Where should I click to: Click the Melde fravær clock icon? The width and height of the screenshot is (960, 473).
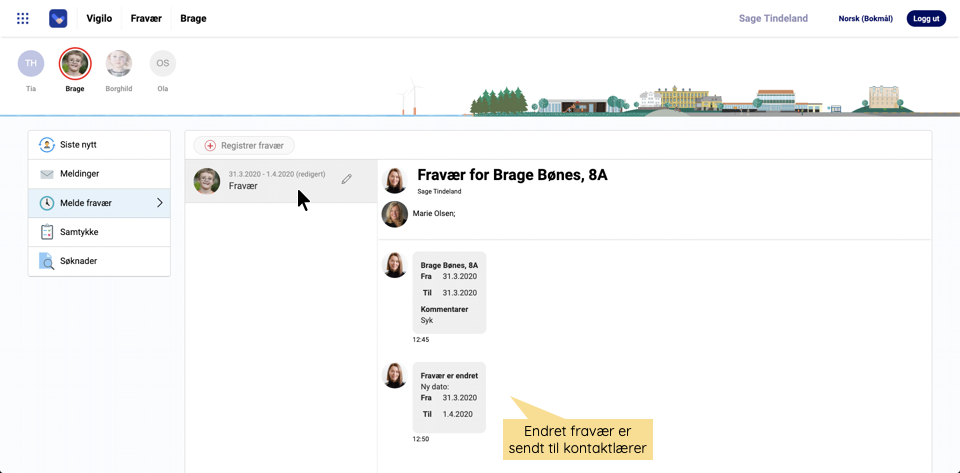(46, 203)
